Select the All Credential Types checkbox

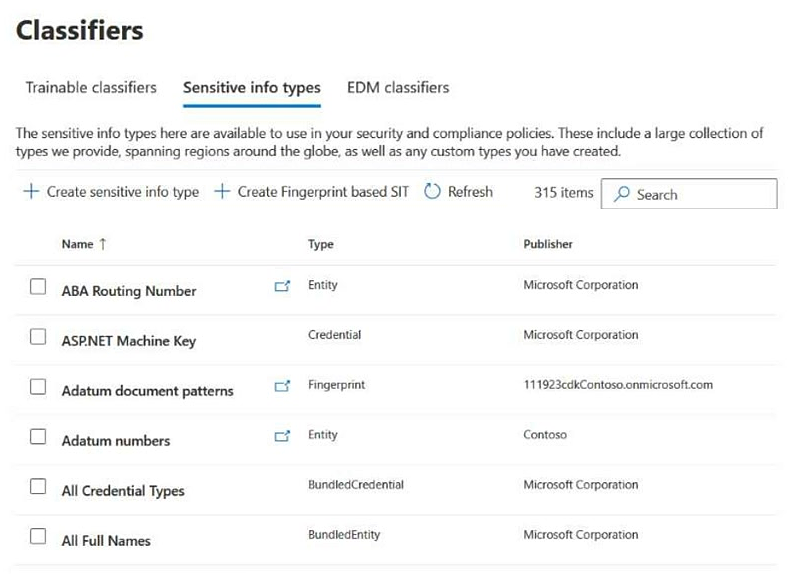(38, 486)
